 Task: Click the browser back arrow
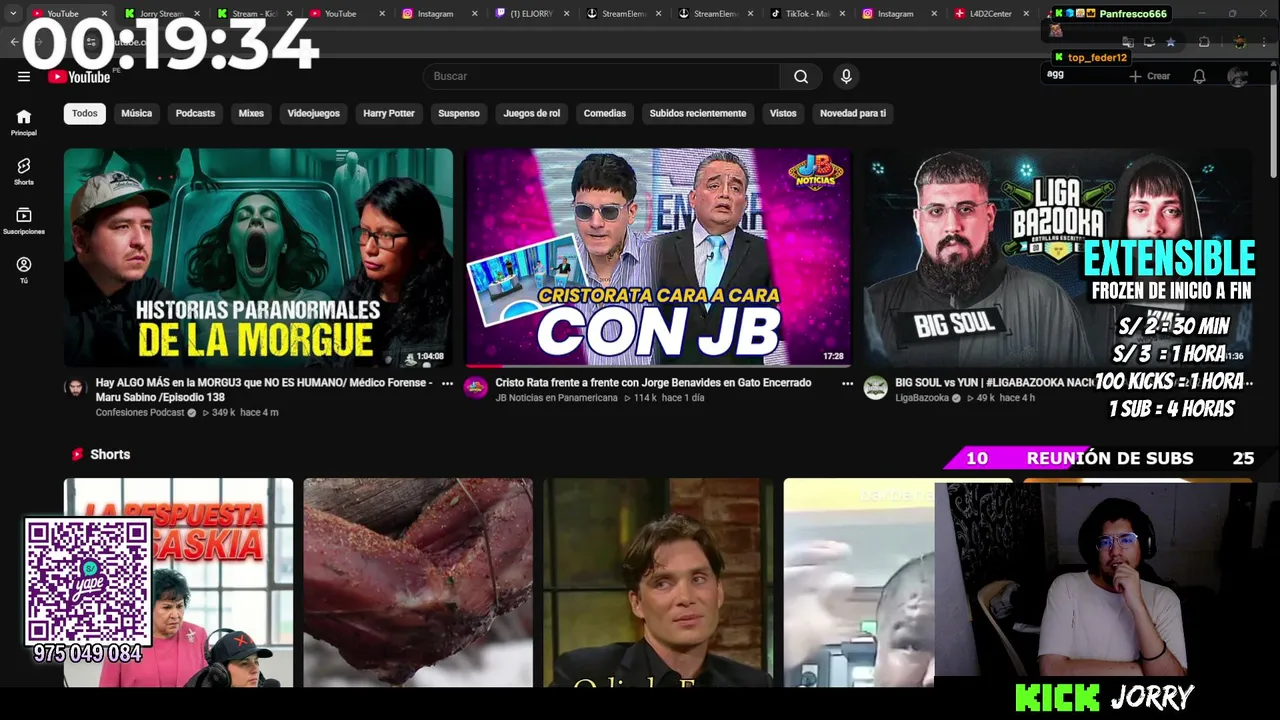click(14, 41)
